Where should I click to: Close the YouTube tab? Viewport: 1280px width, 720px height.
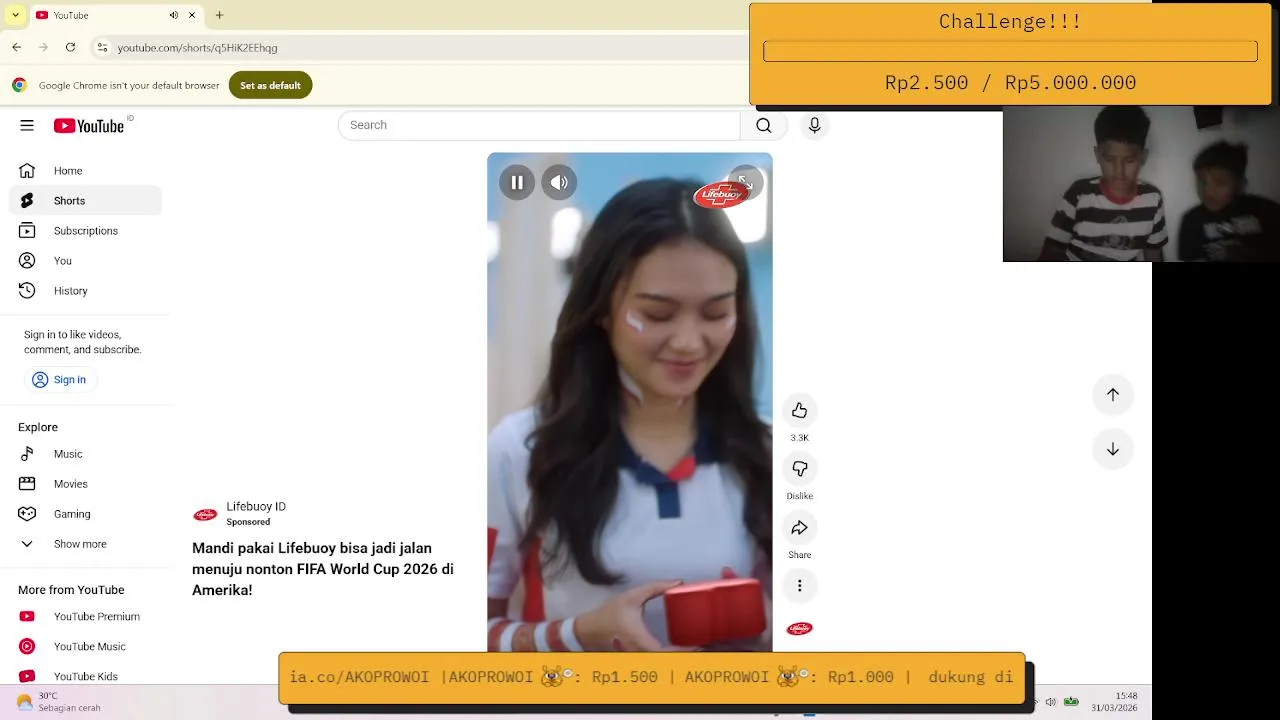pos(192,15)
